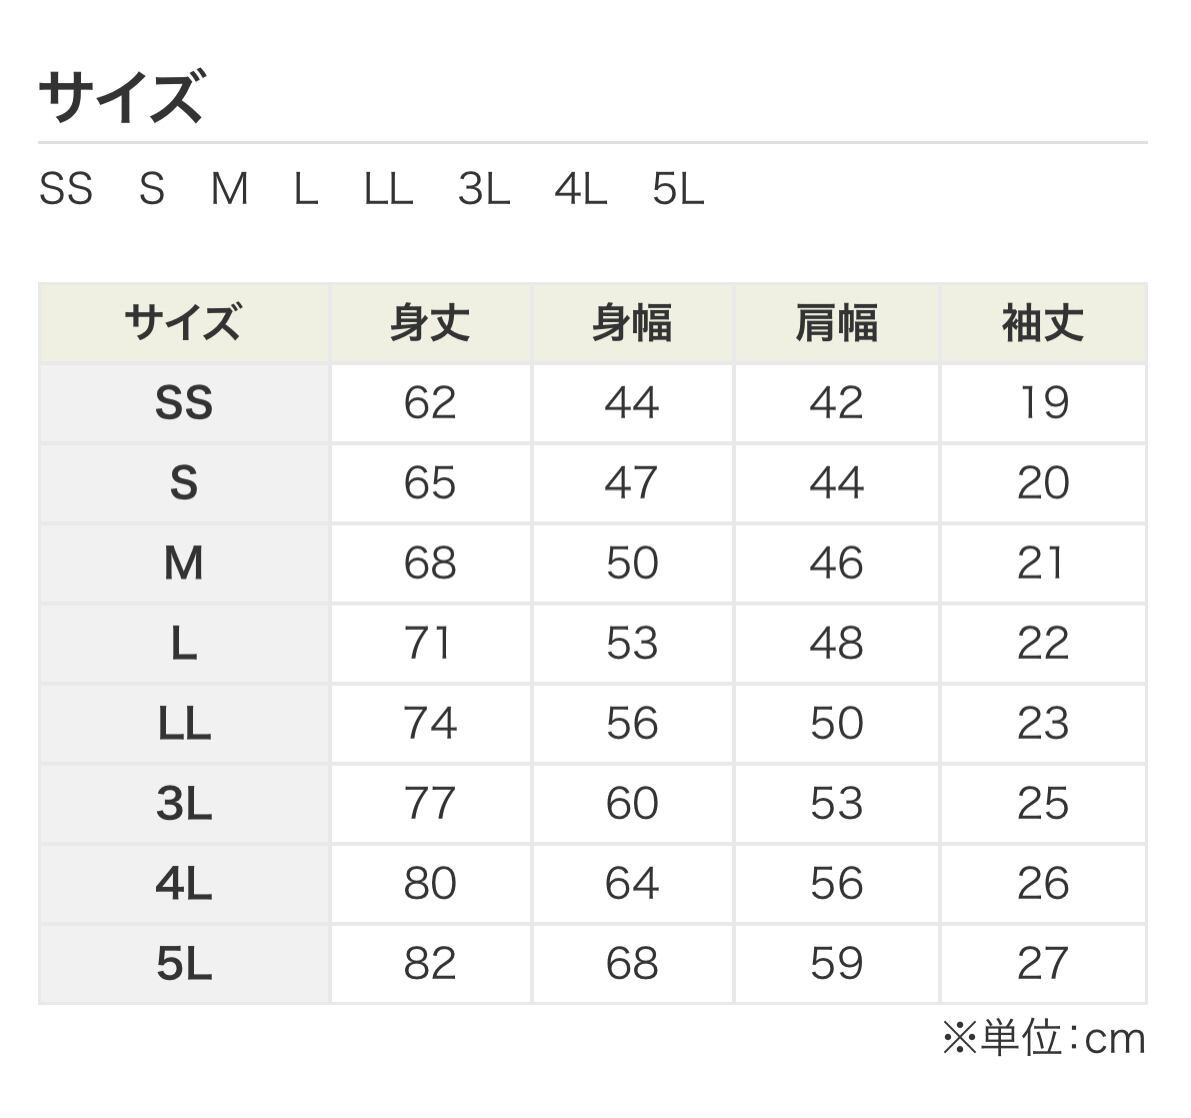Select the SS row label in the table
This screenshot has width=1191, height=1118.
pos(184,403)
